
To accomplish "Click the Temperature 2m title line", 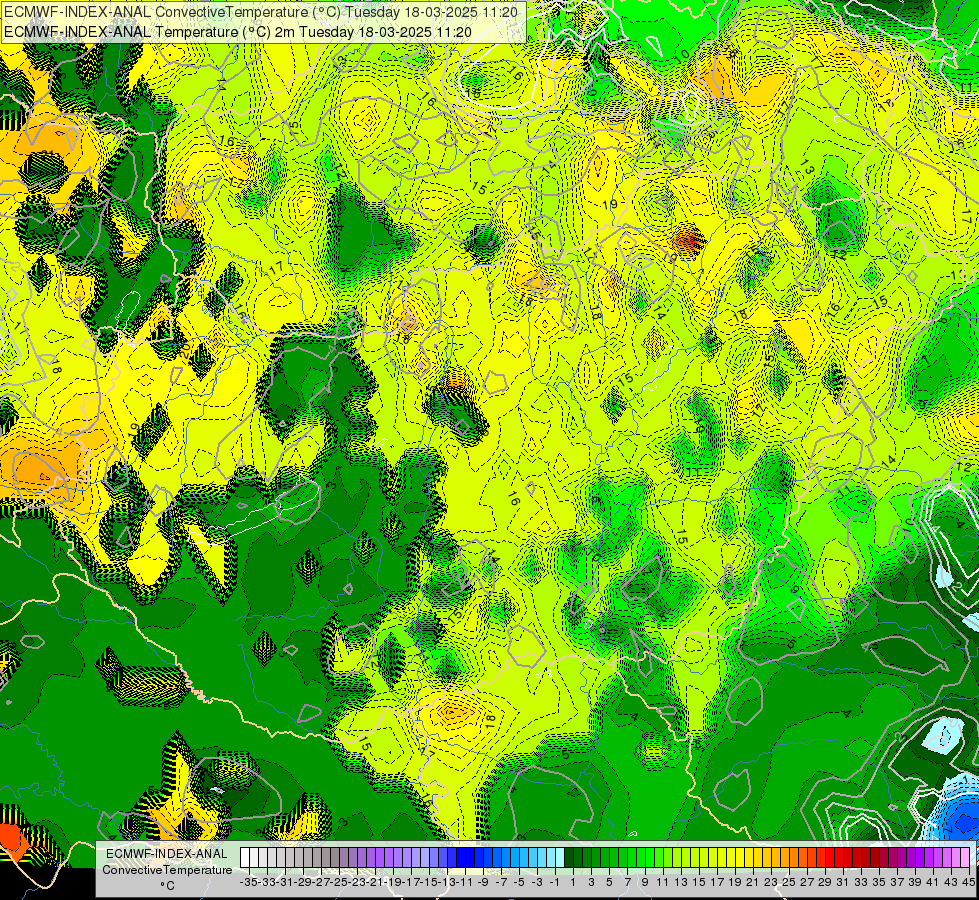I will (238, 32).
